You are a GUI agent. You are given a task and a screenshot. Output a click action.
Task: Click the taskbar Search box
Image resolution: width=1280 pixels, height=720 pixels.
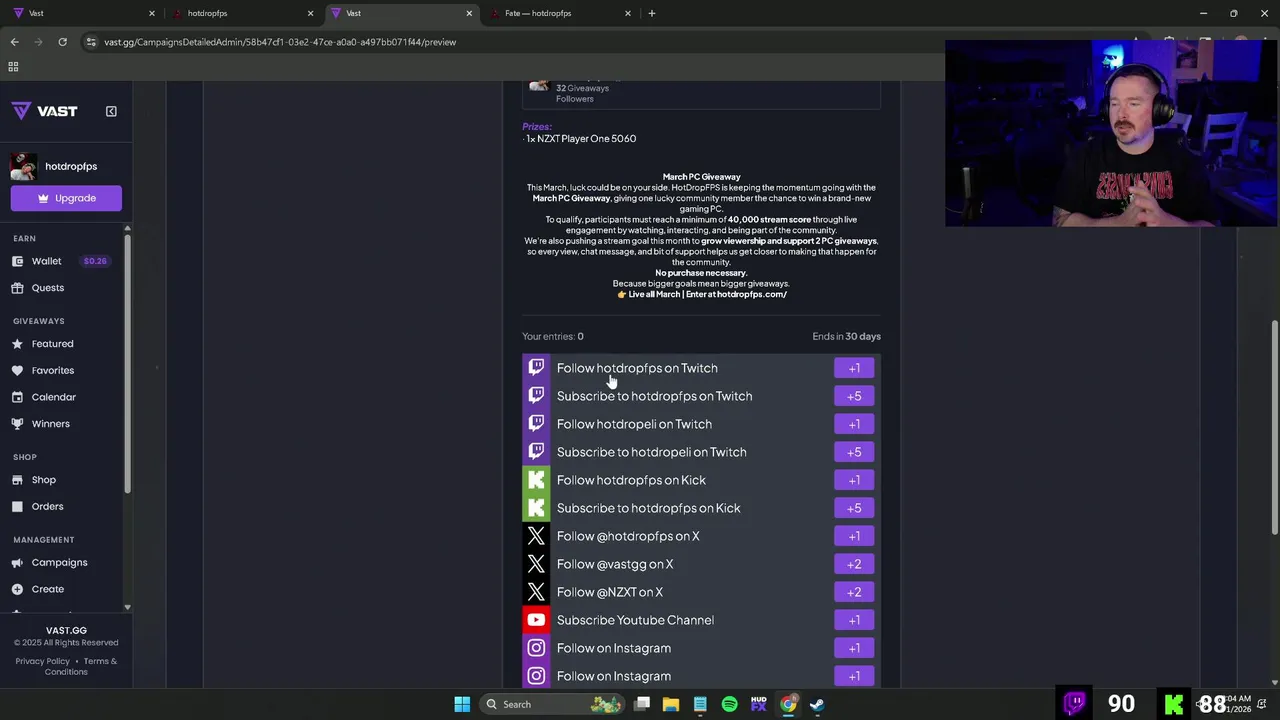[553, 704]
